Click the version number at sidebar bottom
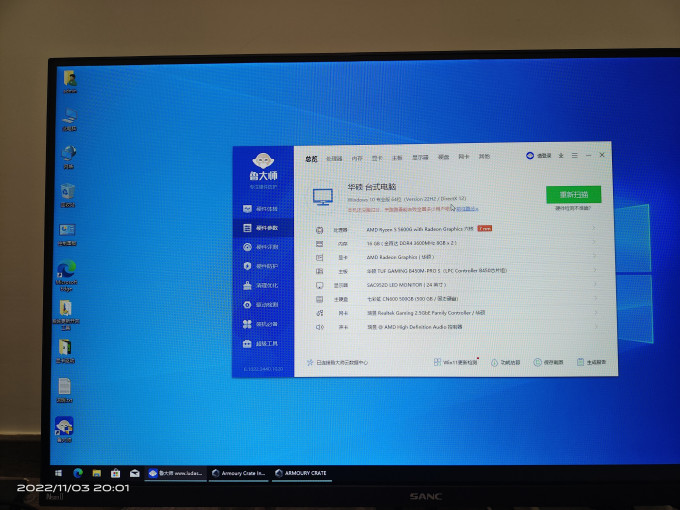The width and height of the screenshot is (680, 510). coord(263,369)
